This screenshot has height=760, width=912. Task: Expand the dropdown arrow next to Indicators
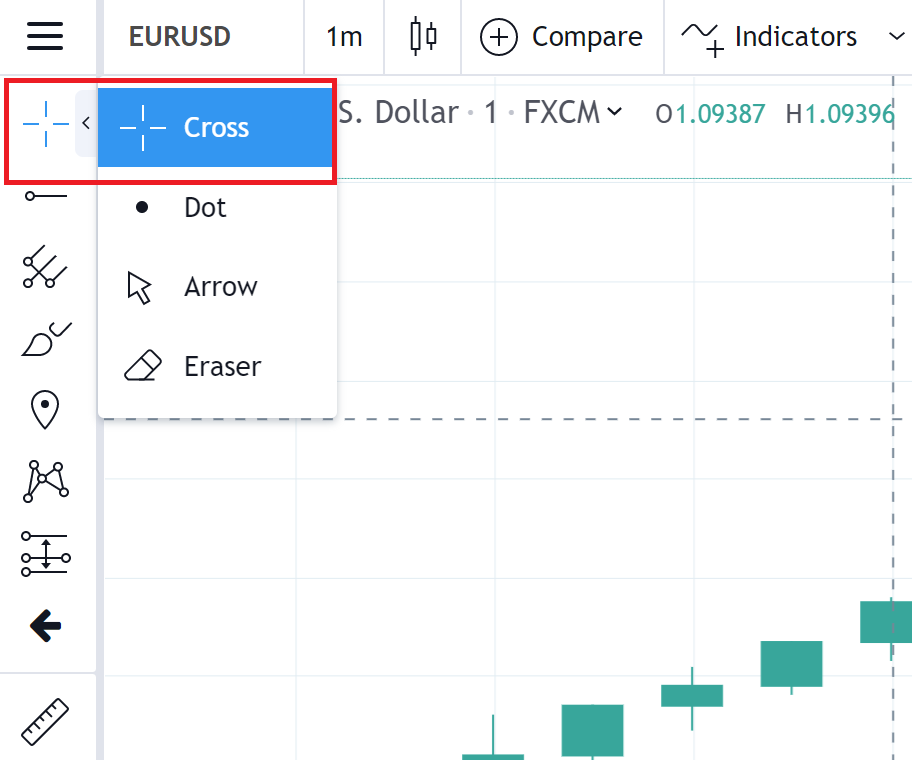(x=896, y=37)
